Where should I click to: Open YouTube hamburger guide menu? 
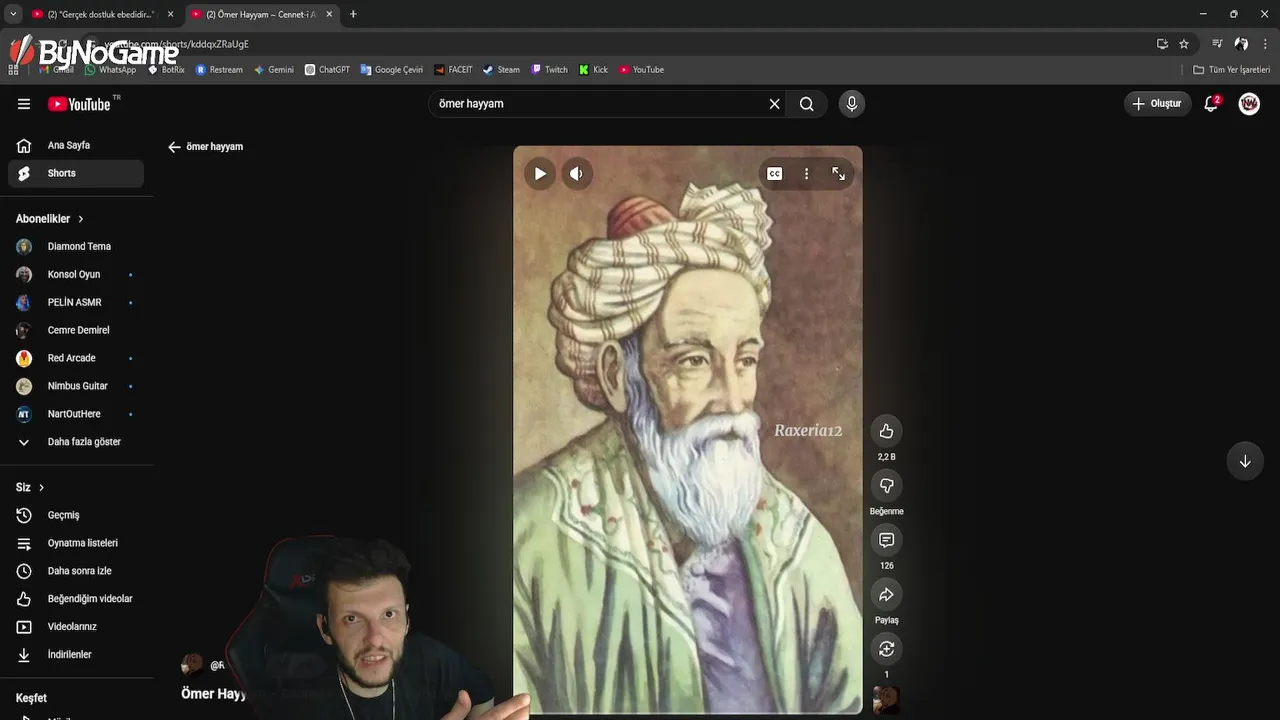click(x=24, y=104)
